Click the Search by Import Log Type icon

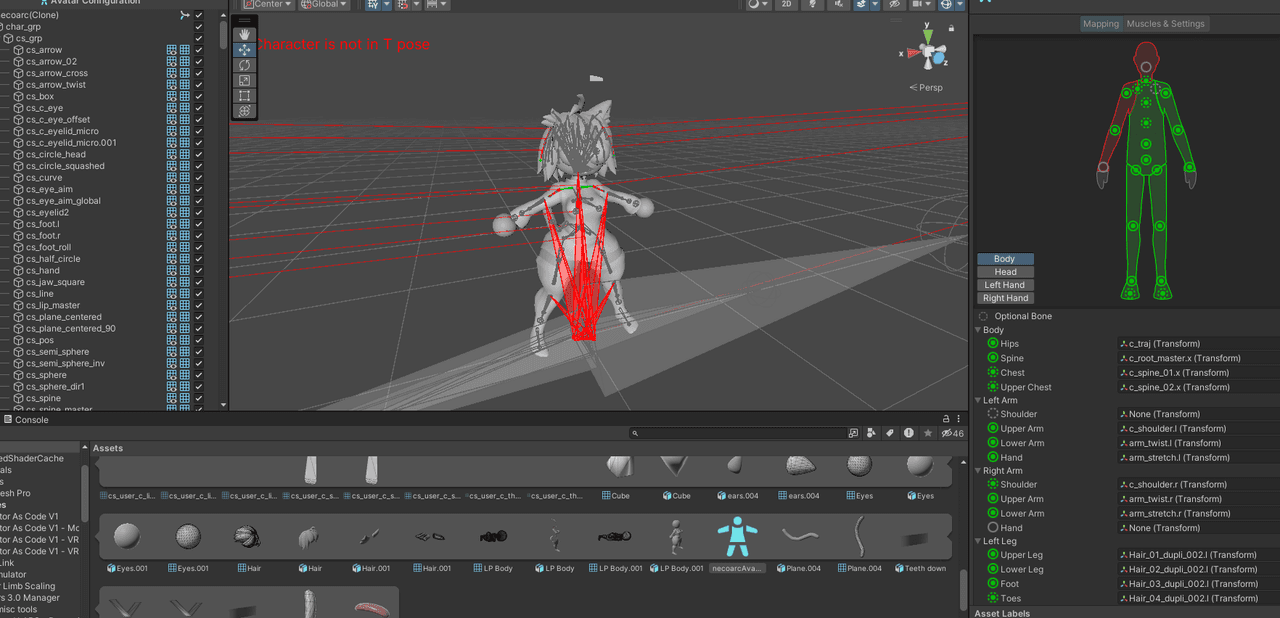click(908, 433)
